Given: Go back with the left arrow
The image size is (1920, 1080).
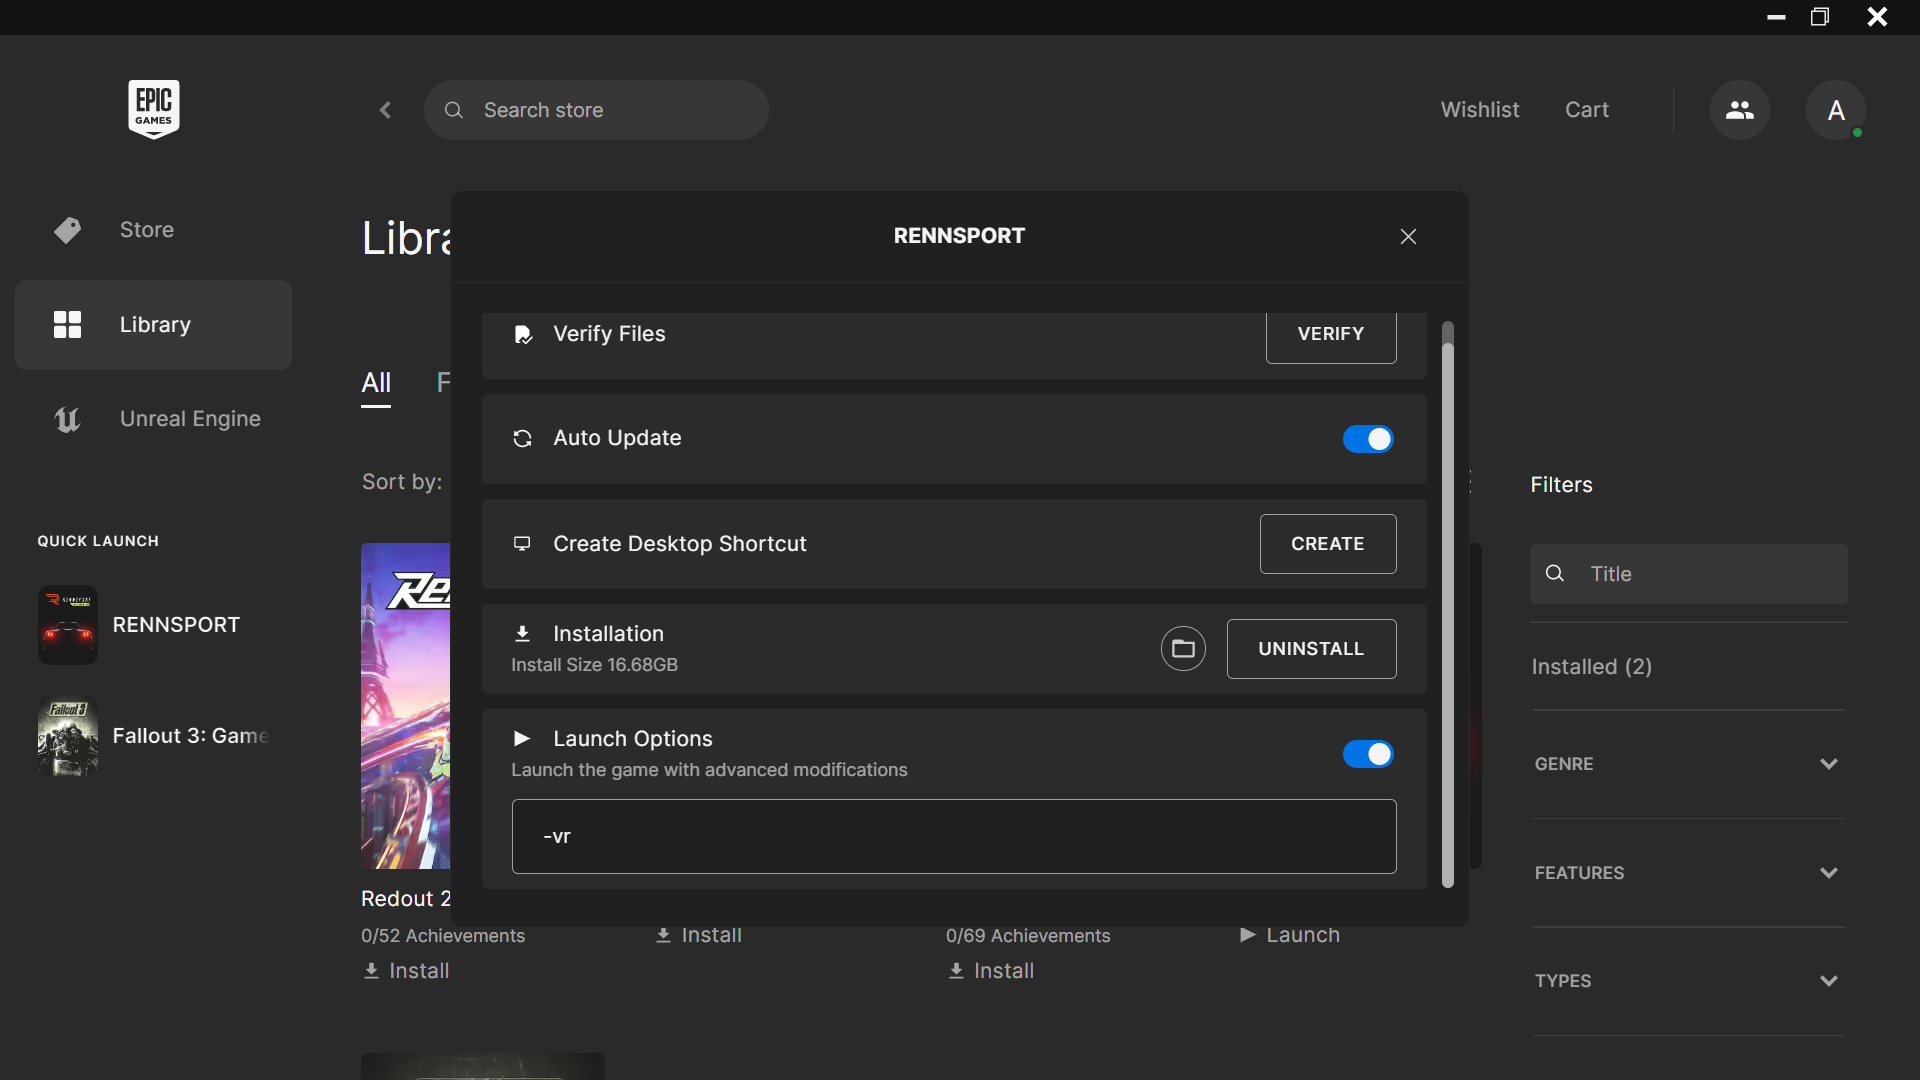Looking at the screenshot, I should (385, 110).
